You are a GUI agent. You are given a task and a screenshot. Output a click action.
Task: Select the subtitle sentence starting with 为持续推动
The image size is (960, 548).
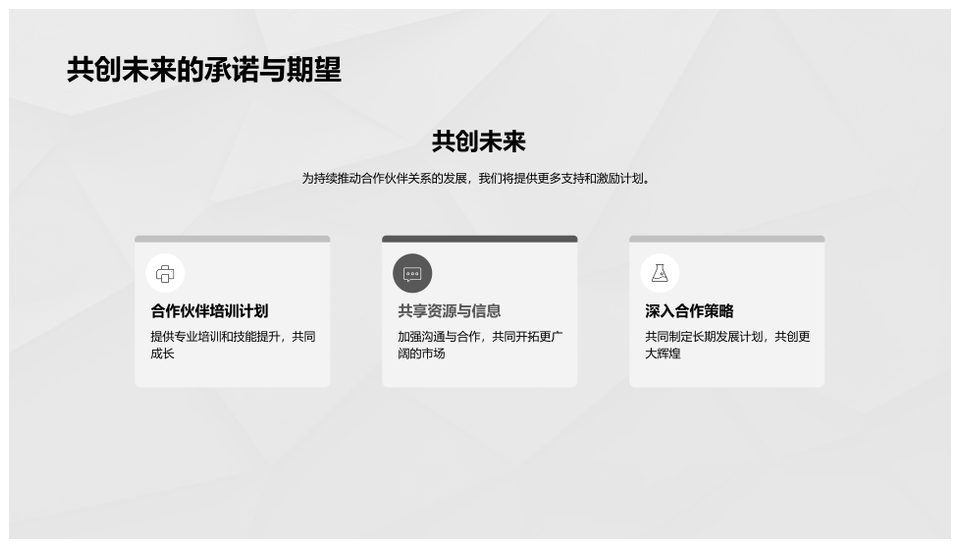pos(479,179)
